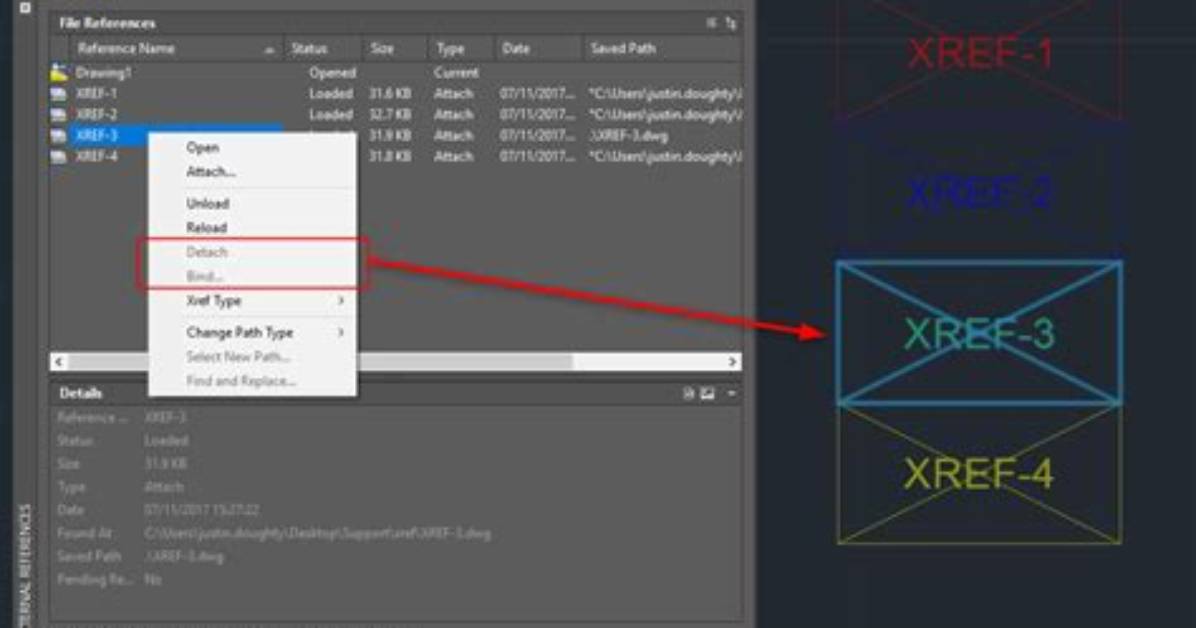Image resolution: width=1196 pixels, height=628 pixels.
Task: Click the XREF-2 text in the canvas
Action: pyautogui.click(x=979, y=193)
